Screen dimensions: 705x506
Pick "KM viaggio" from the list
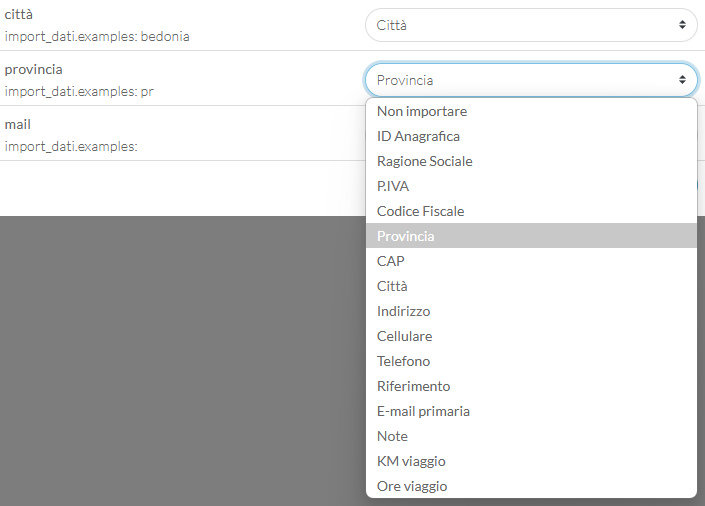531,461
